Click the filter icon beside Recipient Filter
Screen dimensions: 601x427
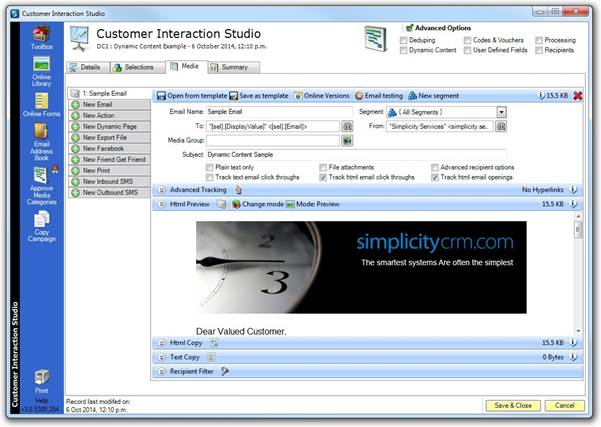[x=225, y=371]
